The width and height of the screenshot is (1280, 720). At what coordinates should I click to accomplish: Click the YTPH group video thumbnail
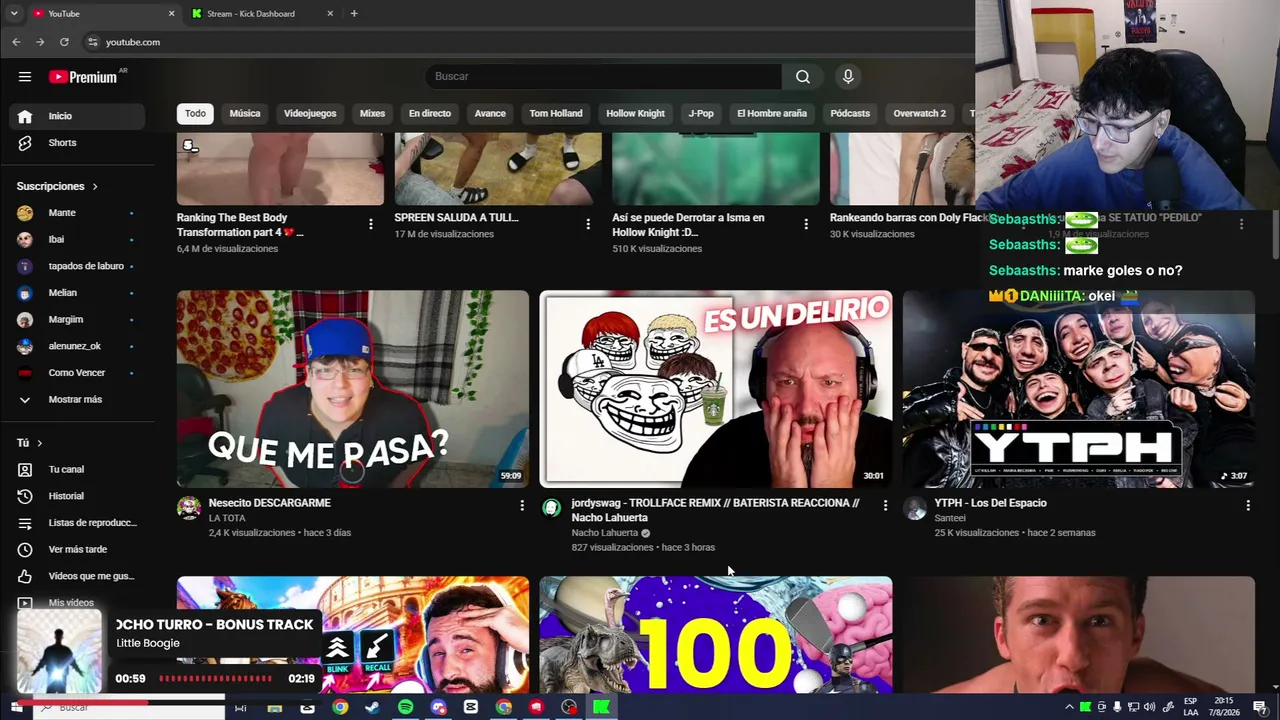point(1079,389)
